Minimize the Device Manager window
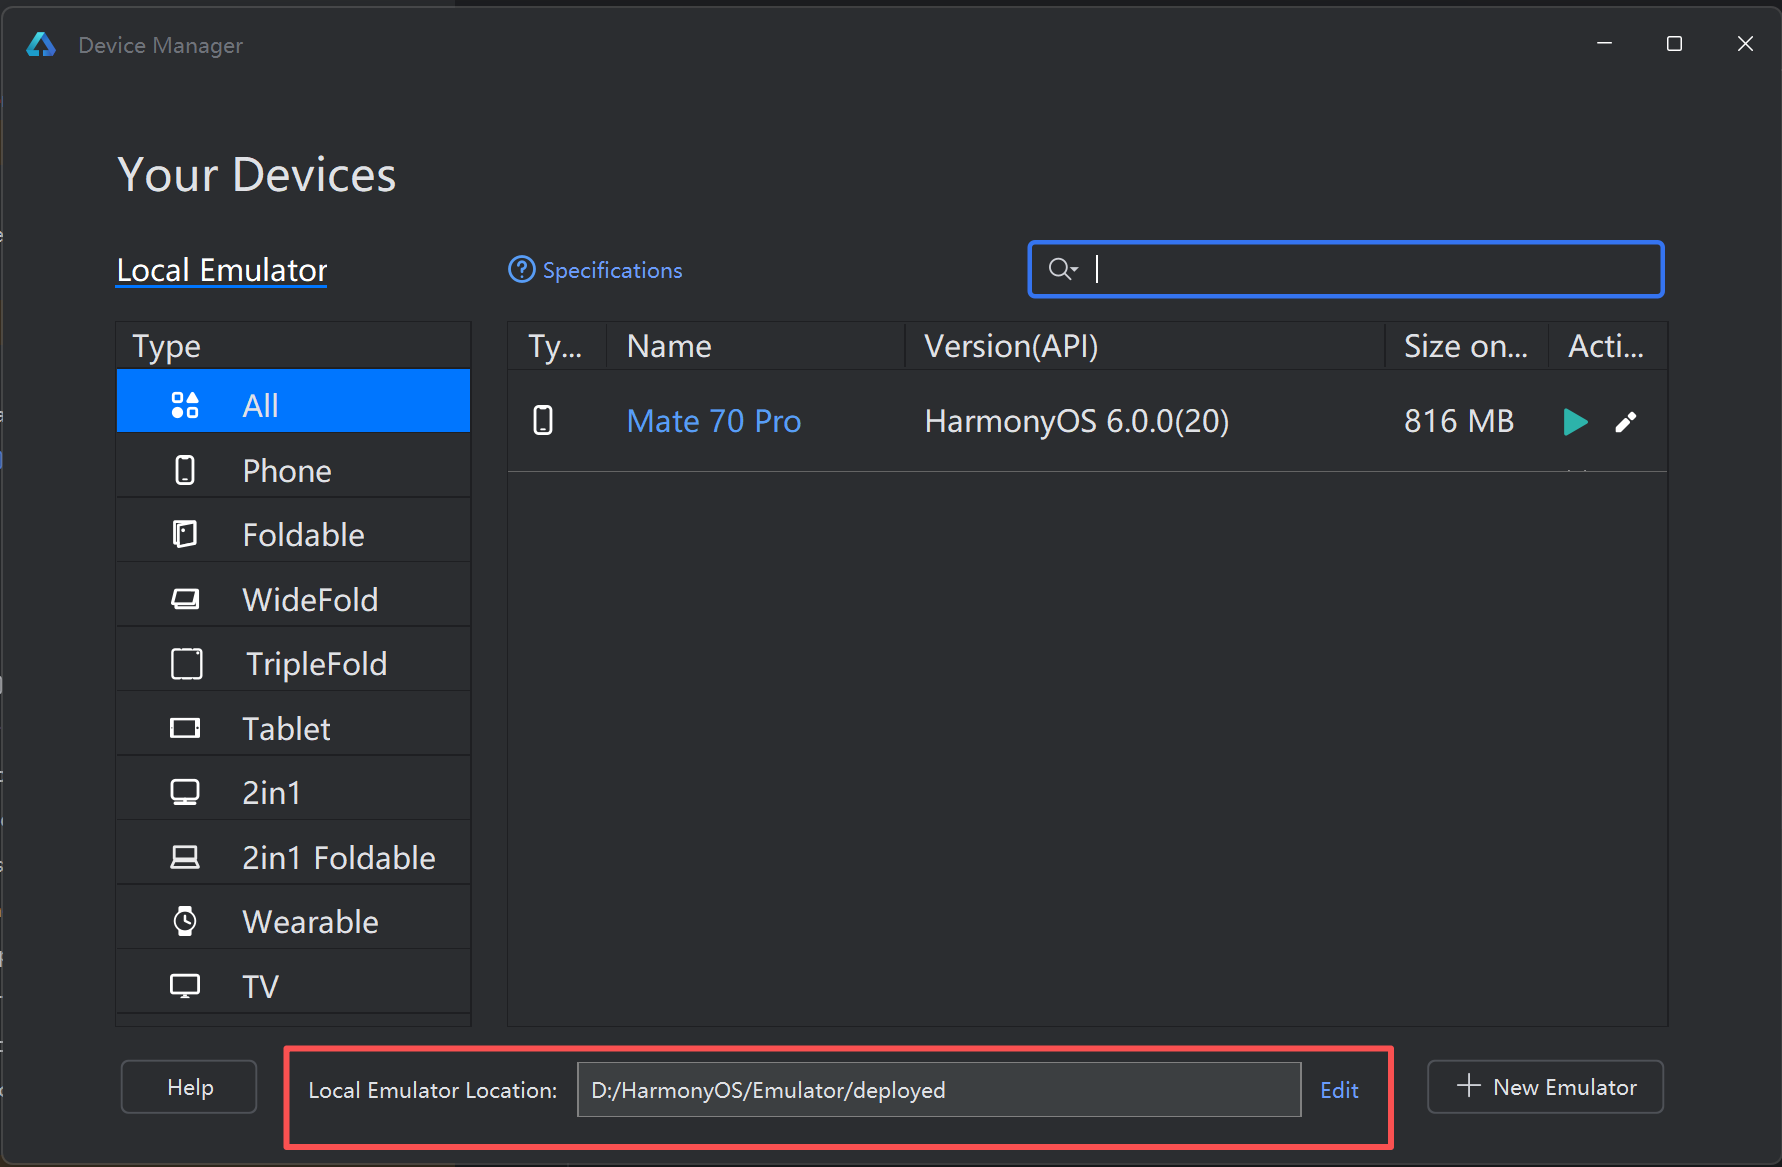This screenshot has height=1167, width=1782. tap(1604, 44)
